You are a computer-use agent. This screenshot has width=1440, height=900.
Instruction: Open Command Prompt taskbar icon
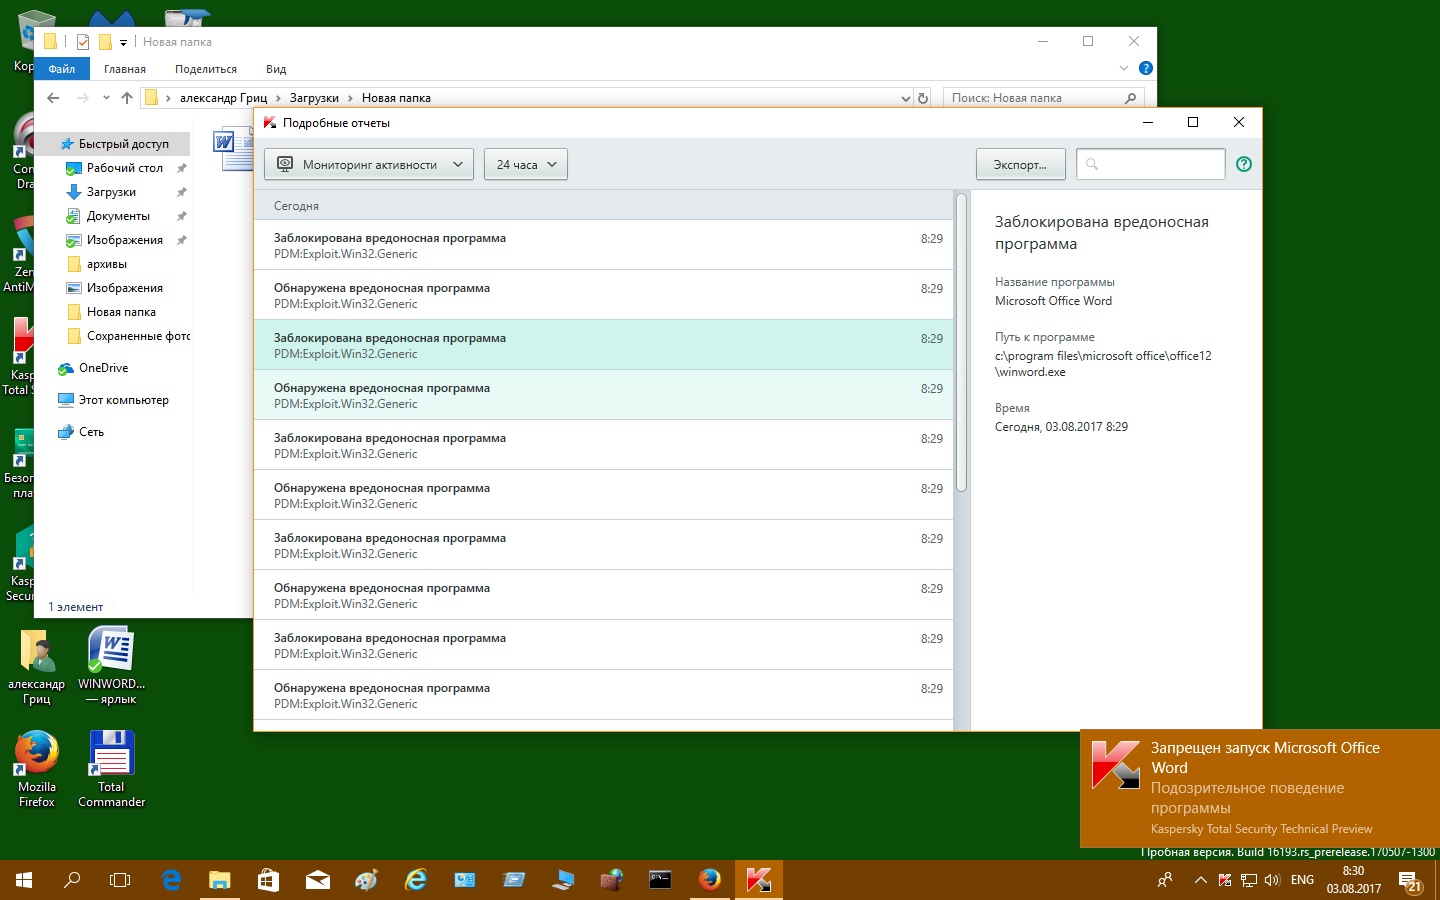pyautogui.click(x=660, y=880)
